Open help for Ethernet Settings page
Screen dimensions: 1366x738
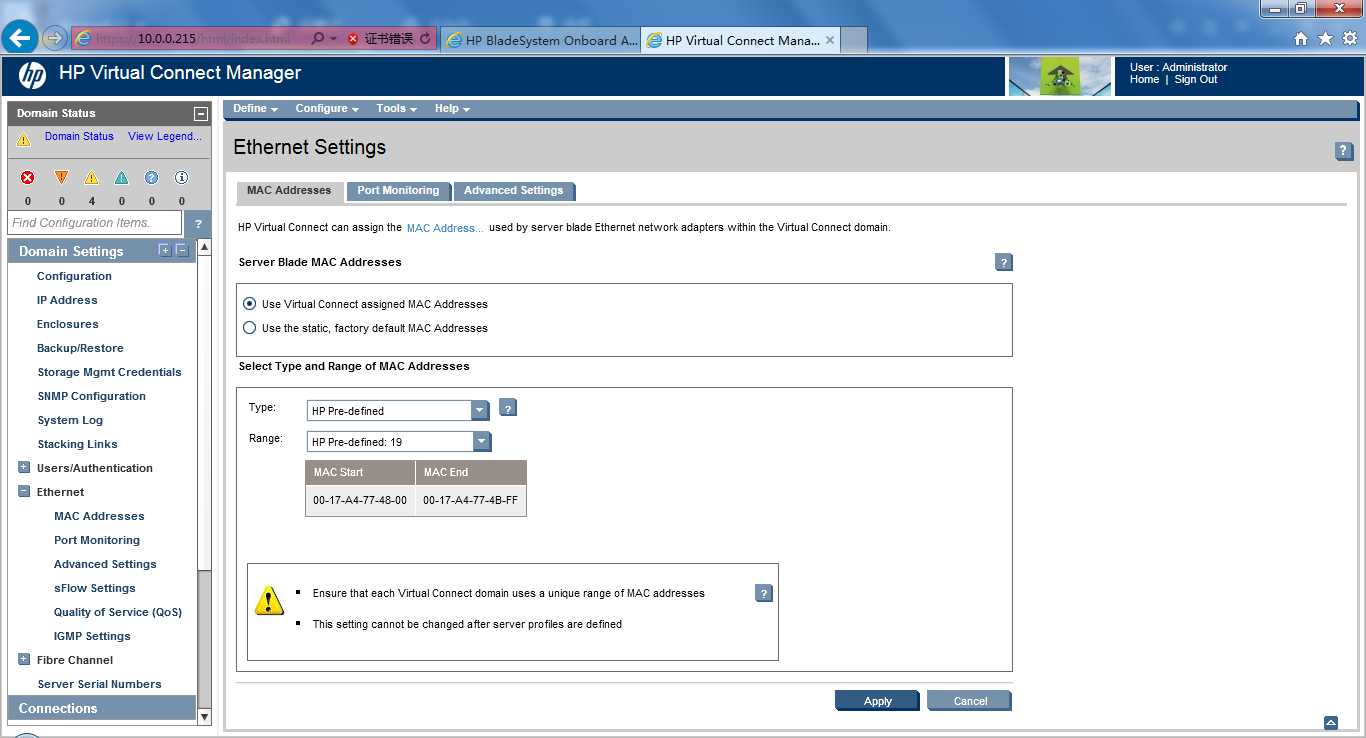(x=1344, y=151)
